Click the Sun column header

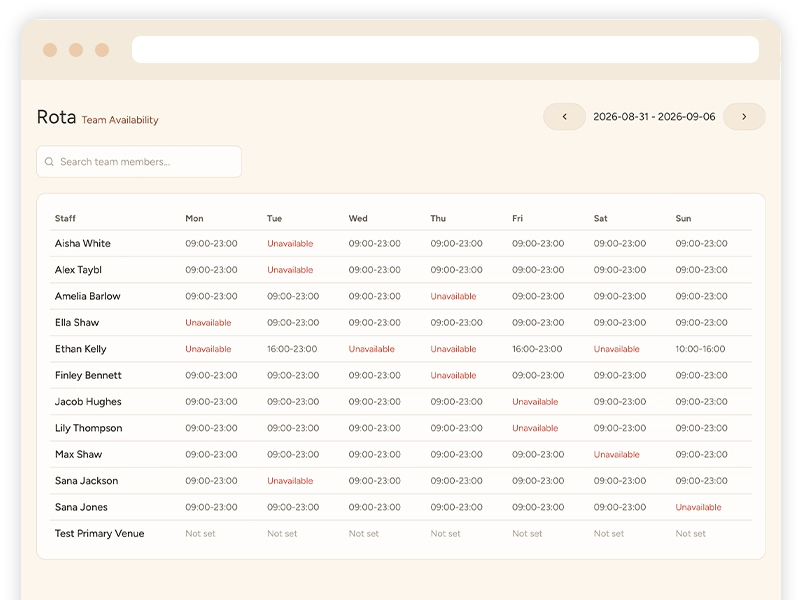click(683, 218)
